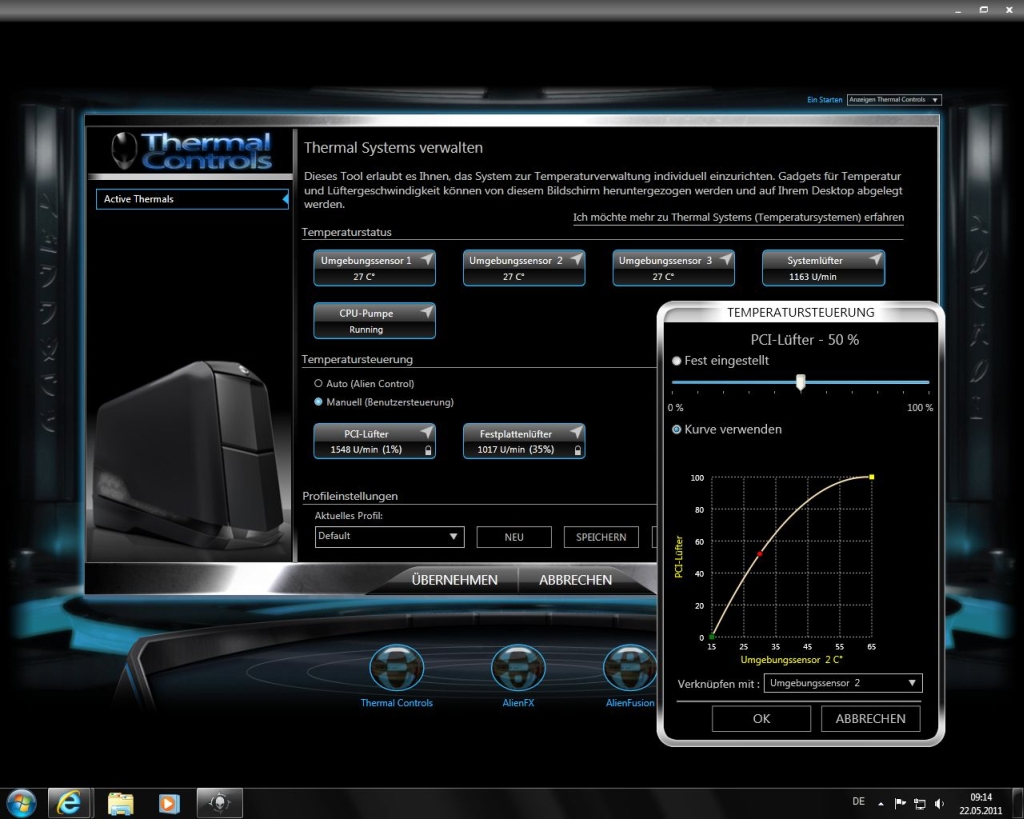The image size is (1024, 819).
Task: Click Alienware Command Center taskbar icon
Action: click(220, 803)
